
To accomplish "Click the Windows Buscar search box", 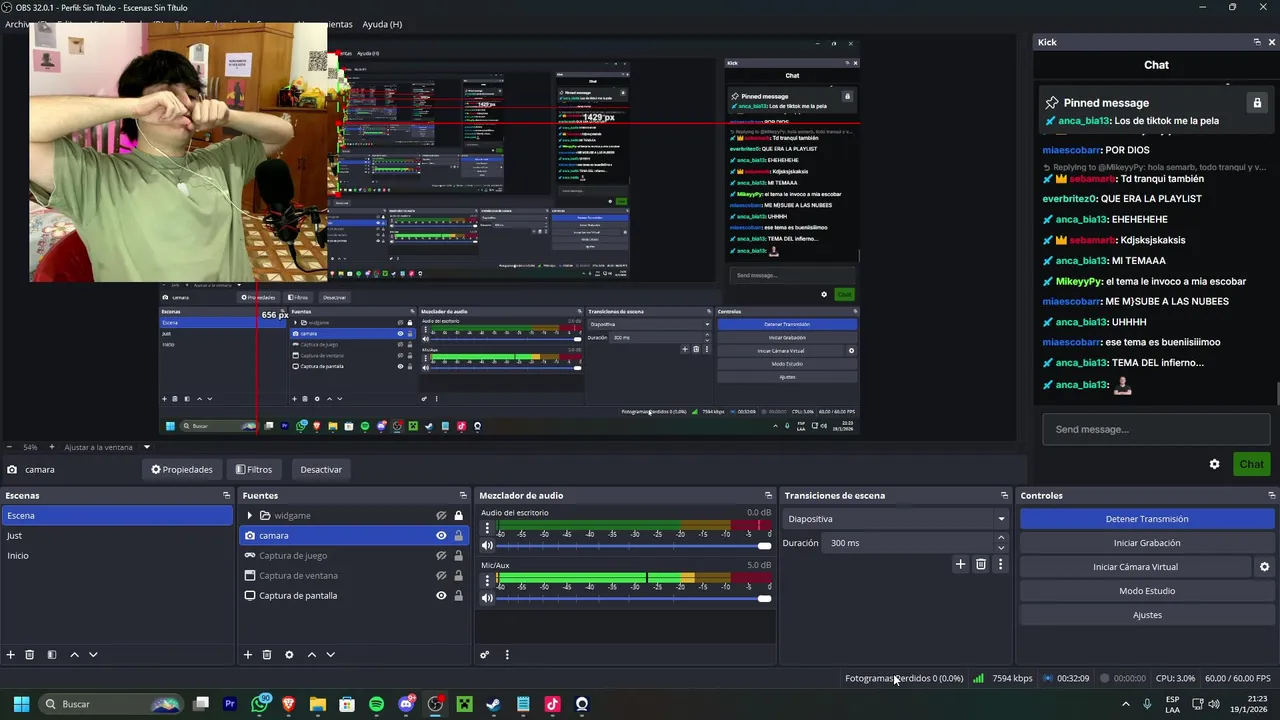I will click(110, 704).
